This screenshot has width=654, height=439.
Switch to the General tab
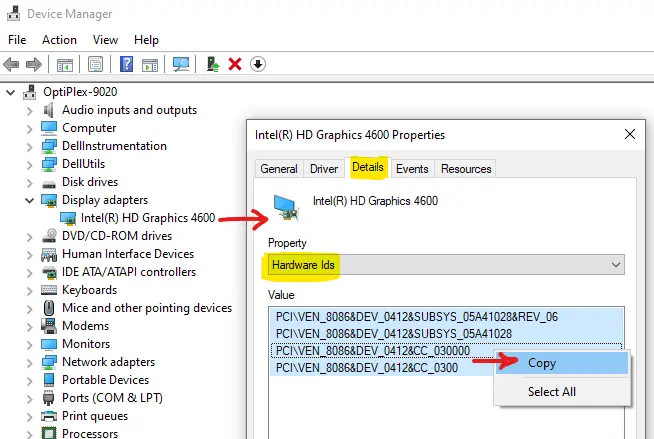[x=279, y=169]
